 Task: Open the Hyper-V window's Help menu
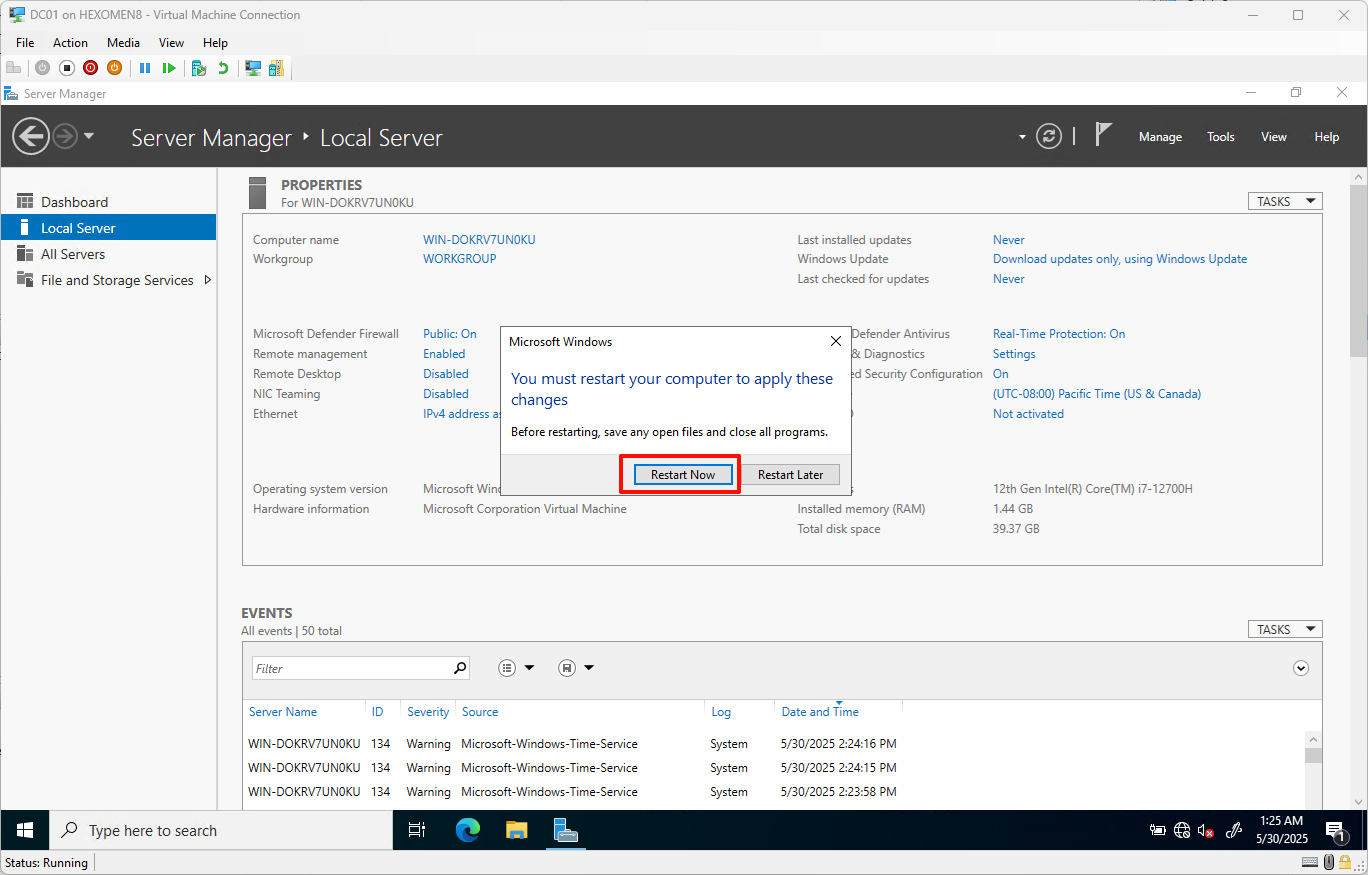tap(215, 43)
